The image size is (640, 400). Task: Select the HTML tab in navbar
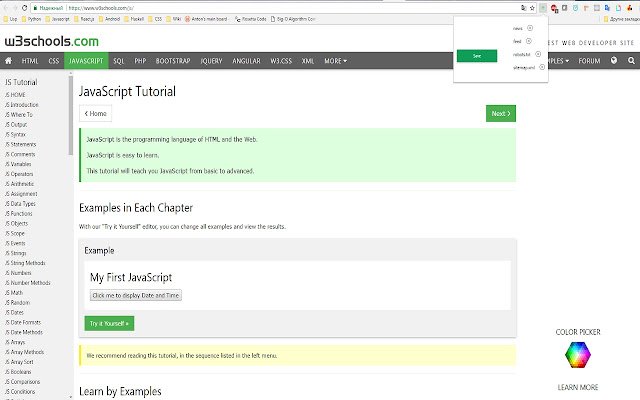(x=30, y=60)
